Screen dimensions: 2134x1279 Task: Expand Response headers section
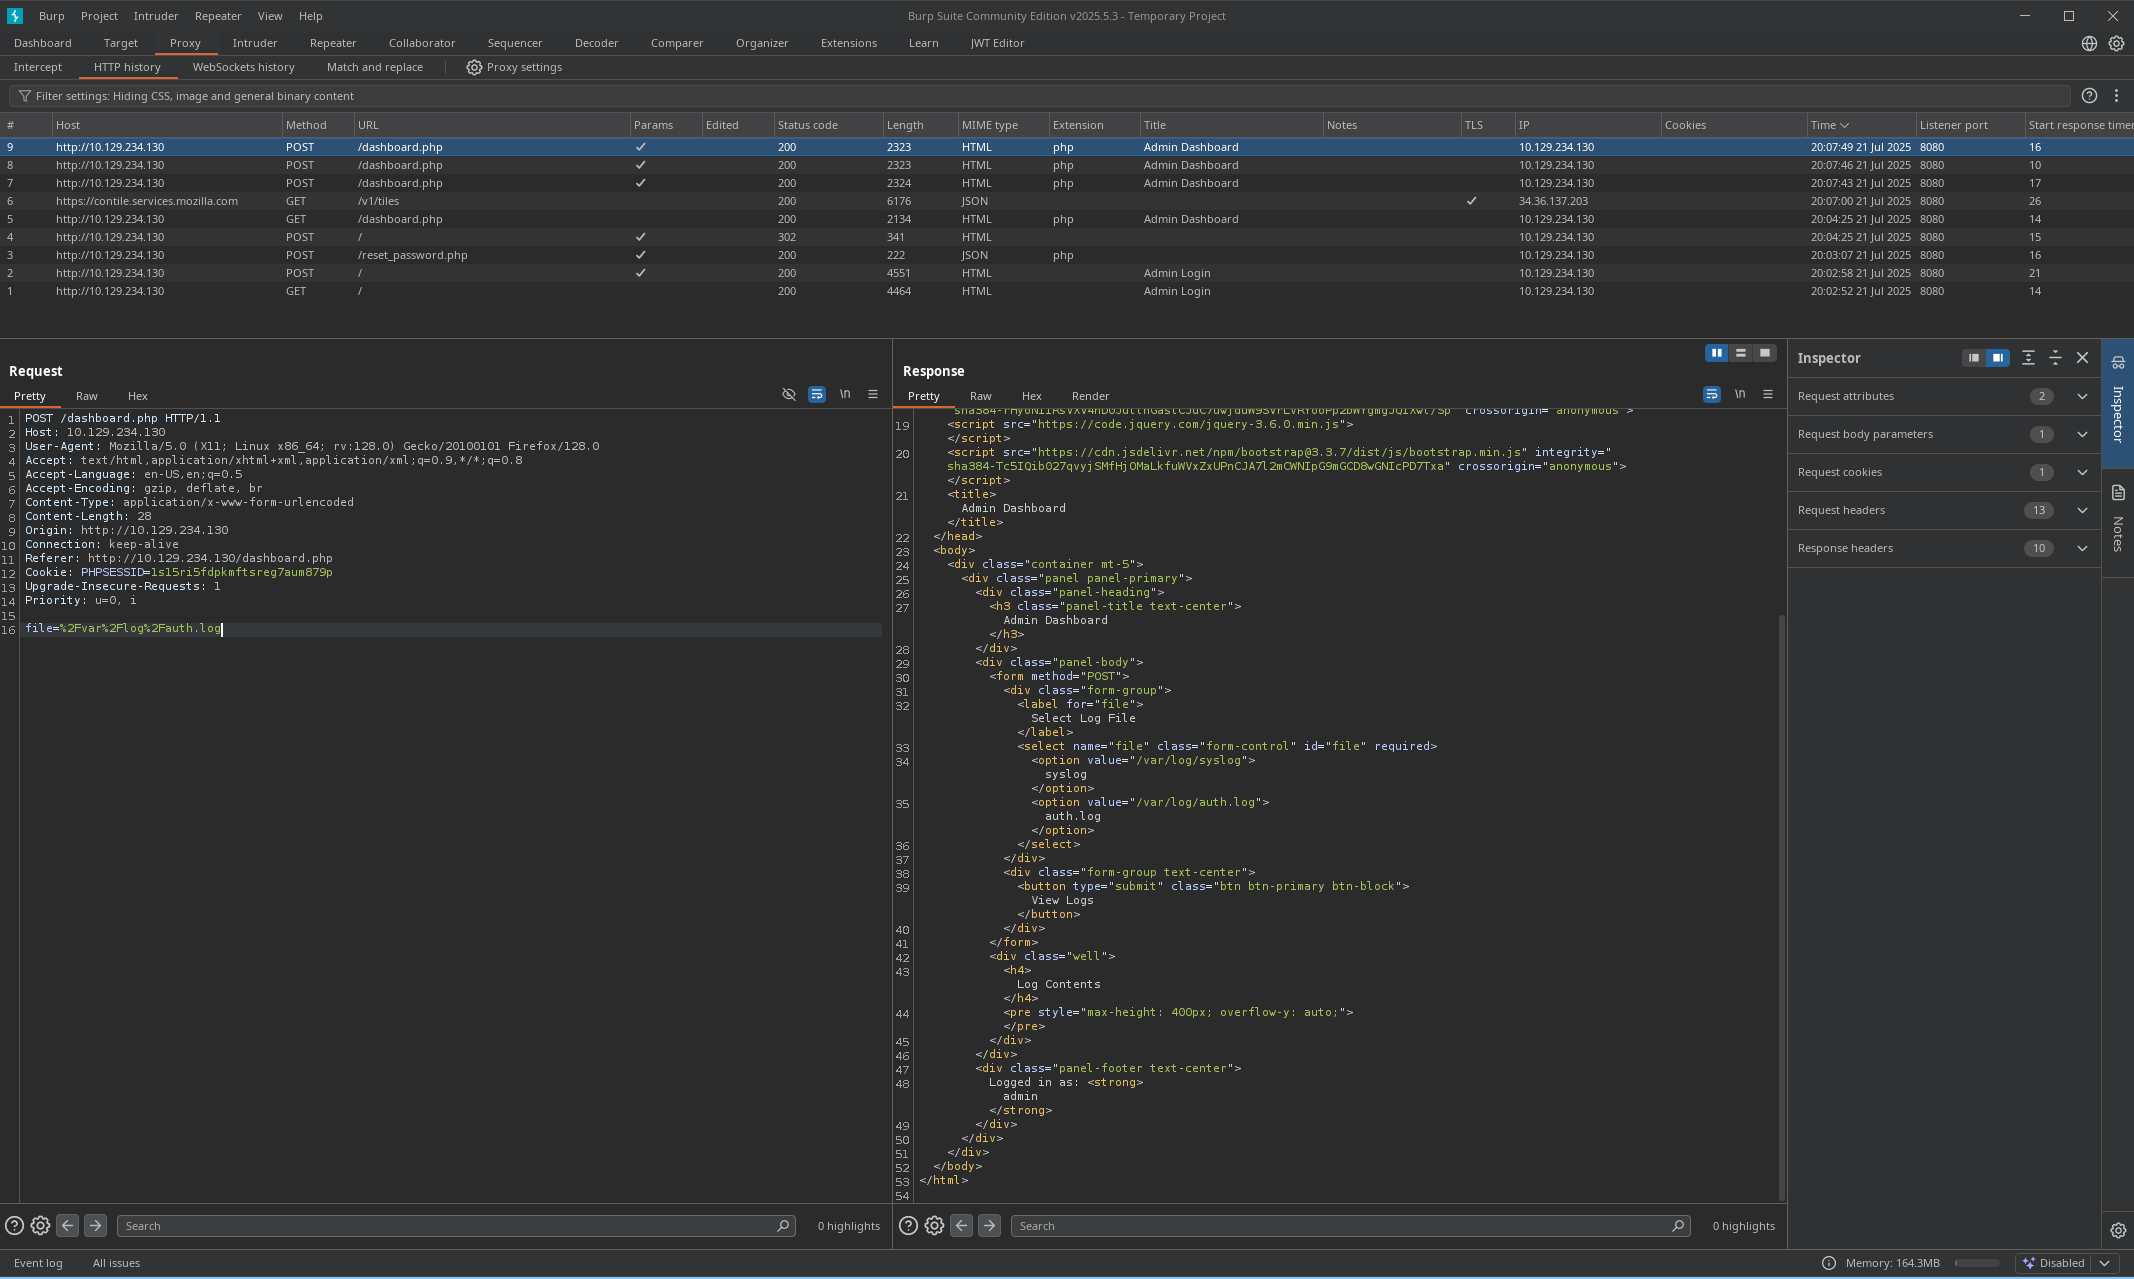pos(2082,548)
